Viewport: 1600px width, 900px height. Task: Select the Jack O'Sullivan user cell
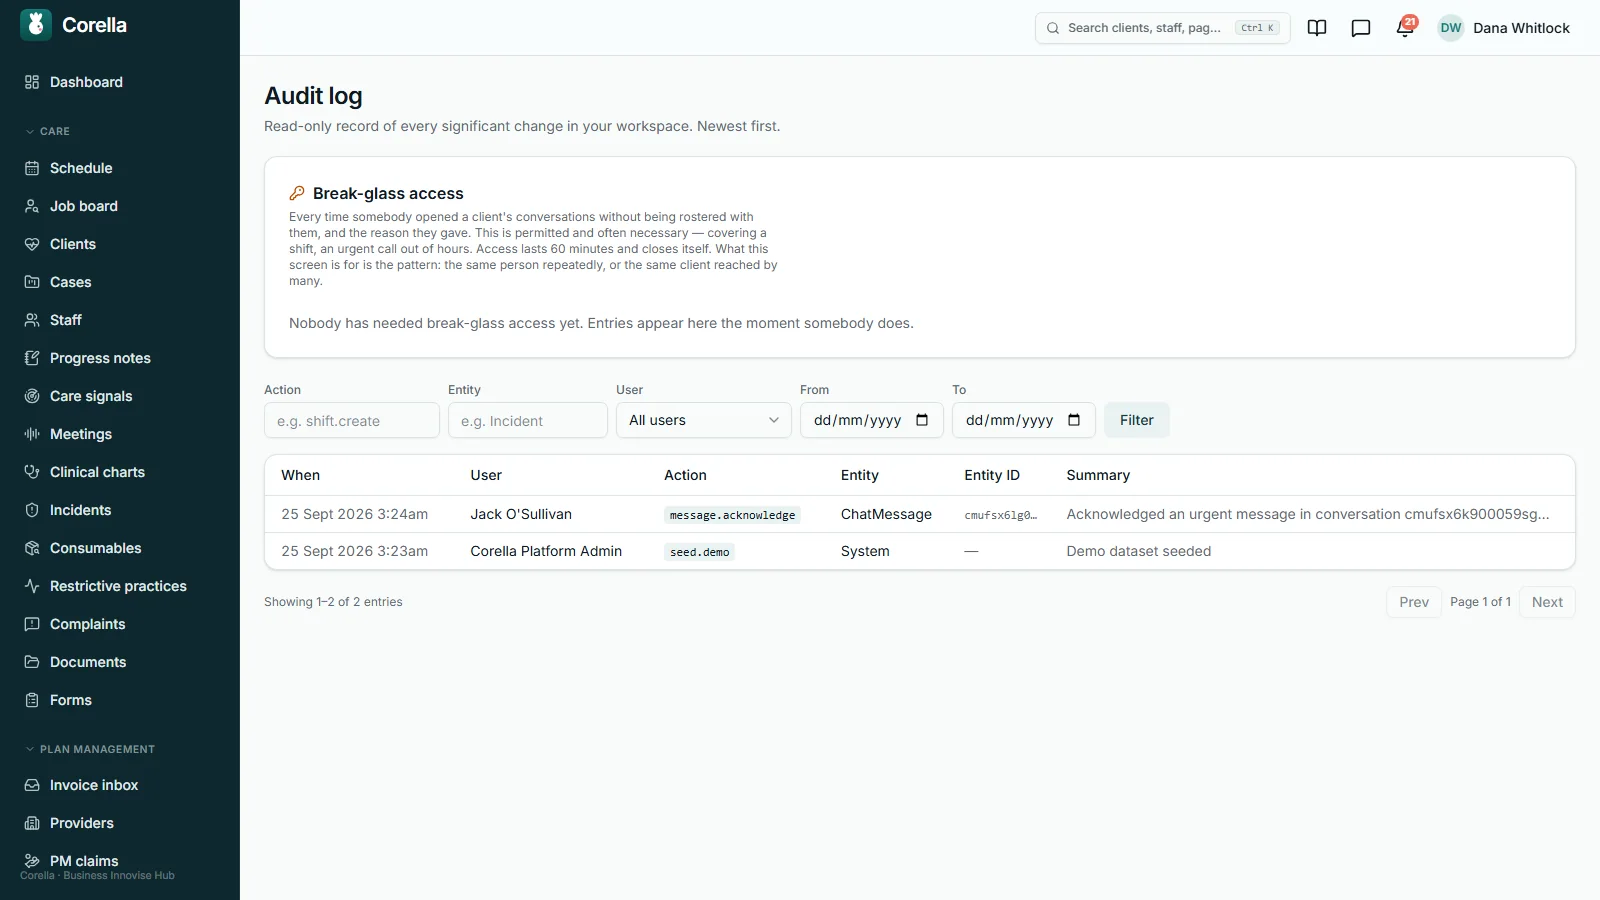tap(521, 514)
